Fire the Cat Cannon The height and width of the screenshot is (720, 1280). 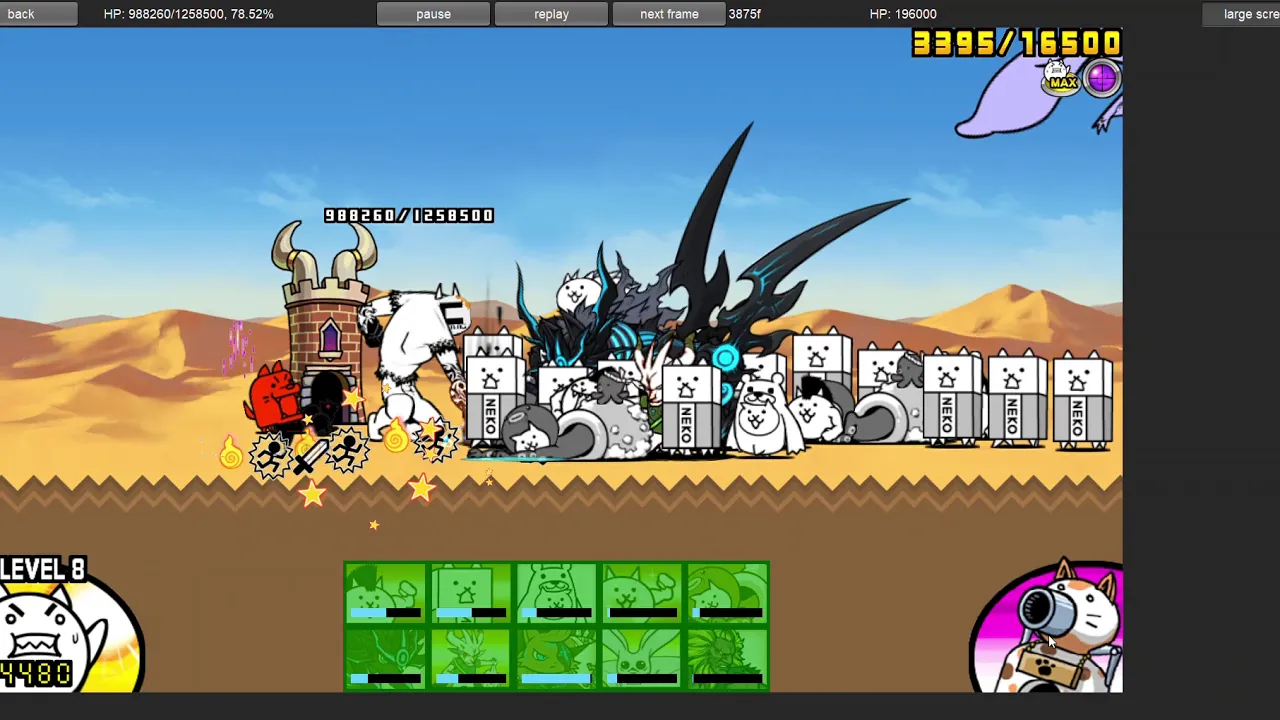(1048, 627)
